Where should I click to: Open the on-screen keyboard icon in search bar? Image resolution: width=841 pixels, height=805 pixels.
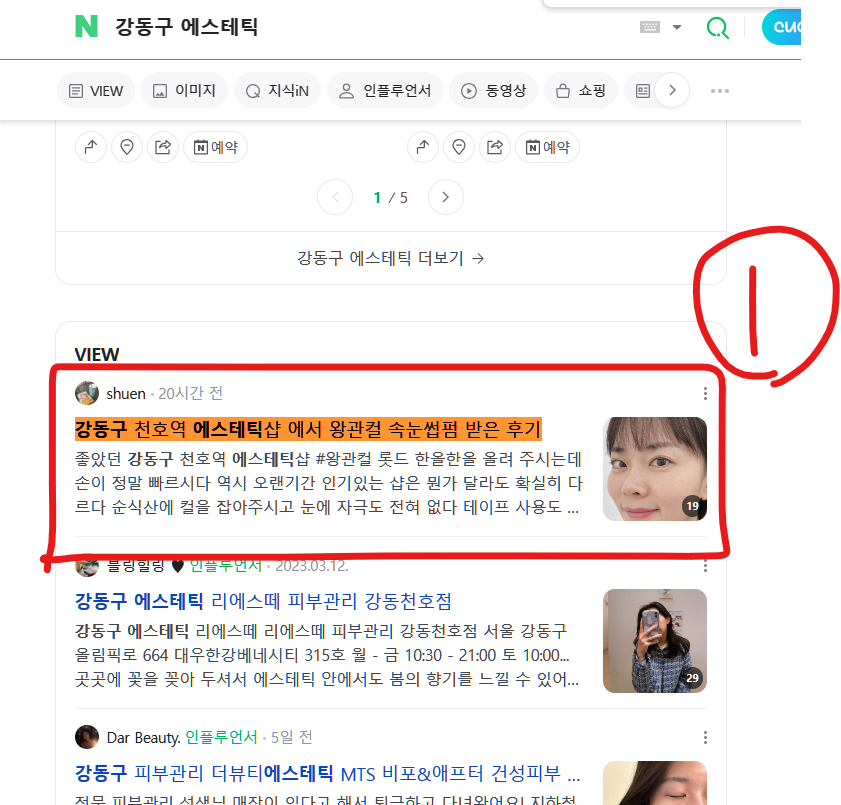650,27
